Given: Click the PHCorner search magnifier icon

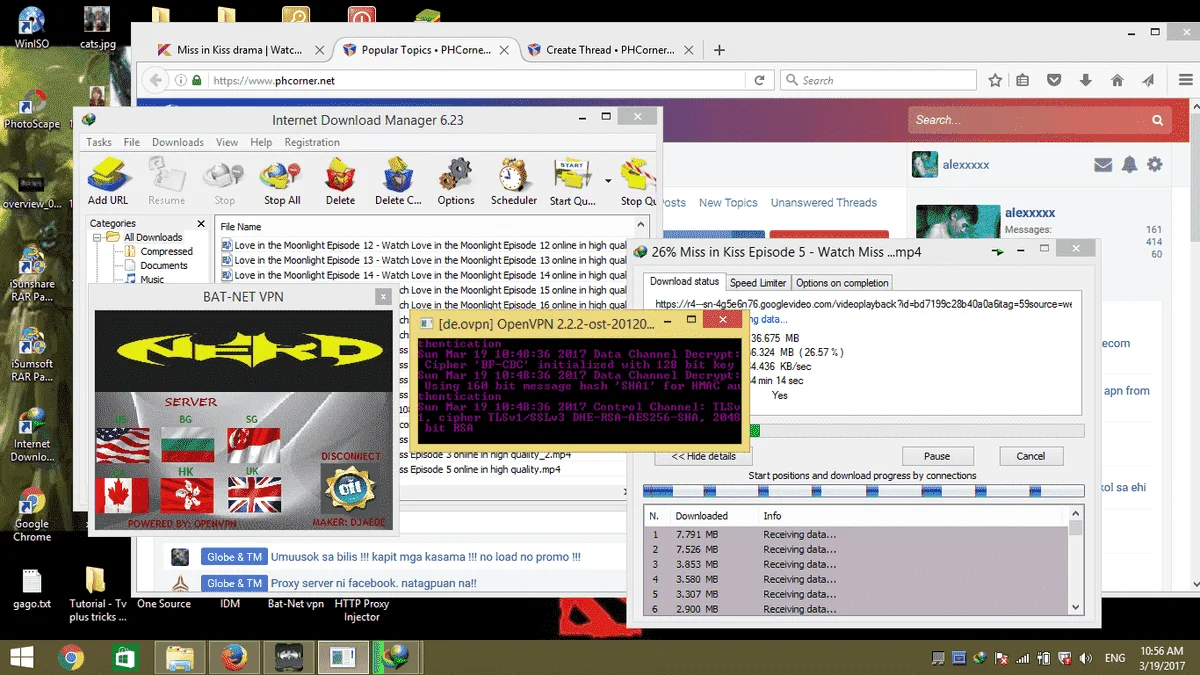Looking at the screenshot, I should click(x=1158, y=120).
